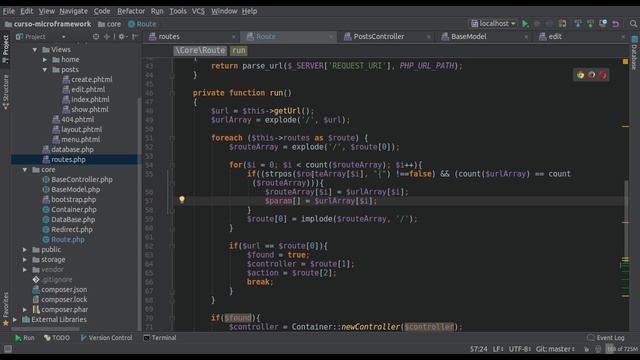Open the Structure tool window stripe
The width and height of the screenshot is (640, 360).
click(x=5, y=93)
